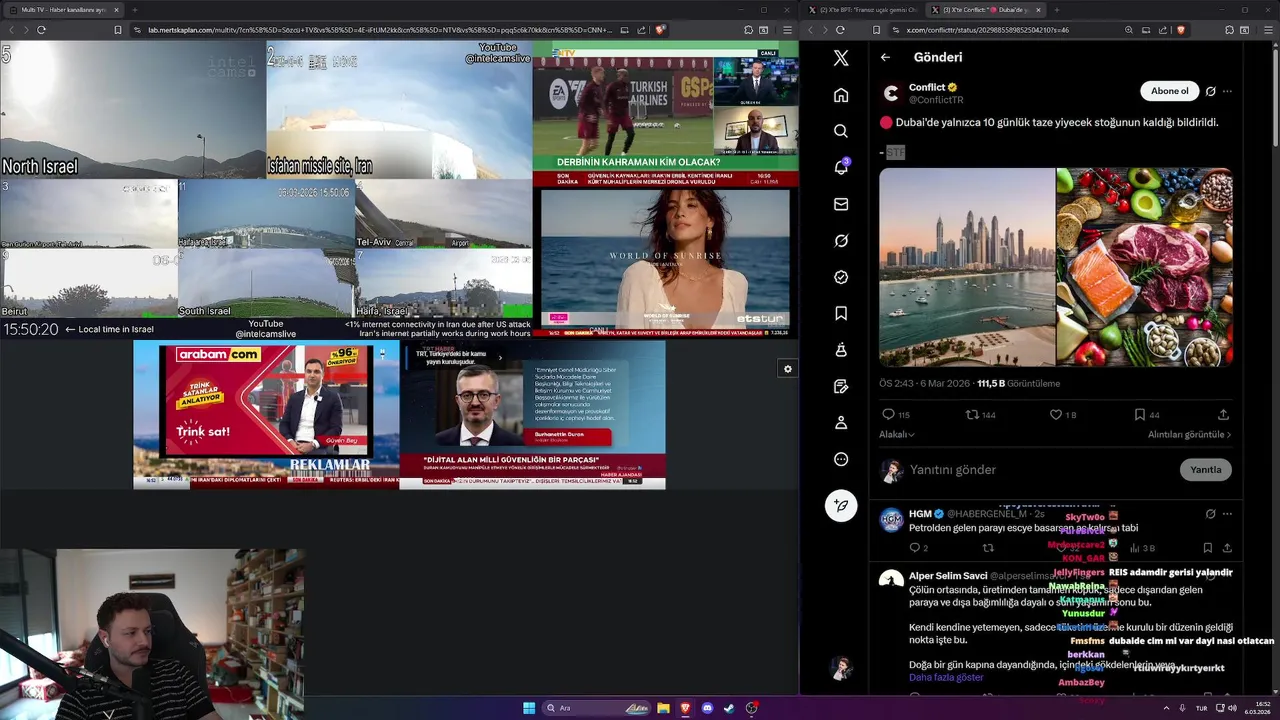Open X messages envelope icon

click(x=841, y=204)
